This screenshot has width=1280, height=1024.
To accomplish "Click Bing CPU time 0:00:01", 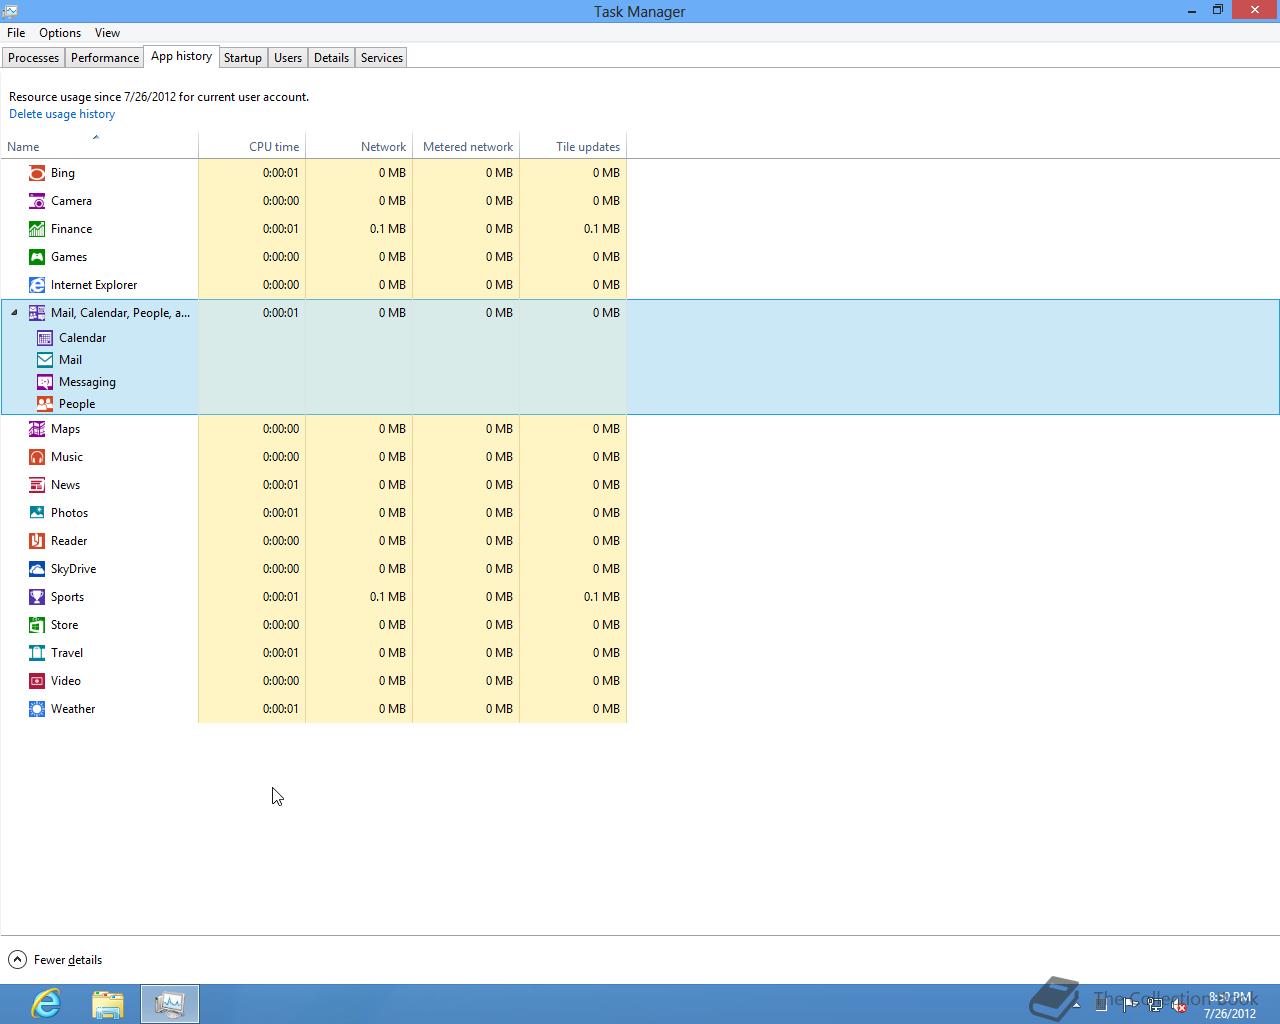I will pos(281,173).
